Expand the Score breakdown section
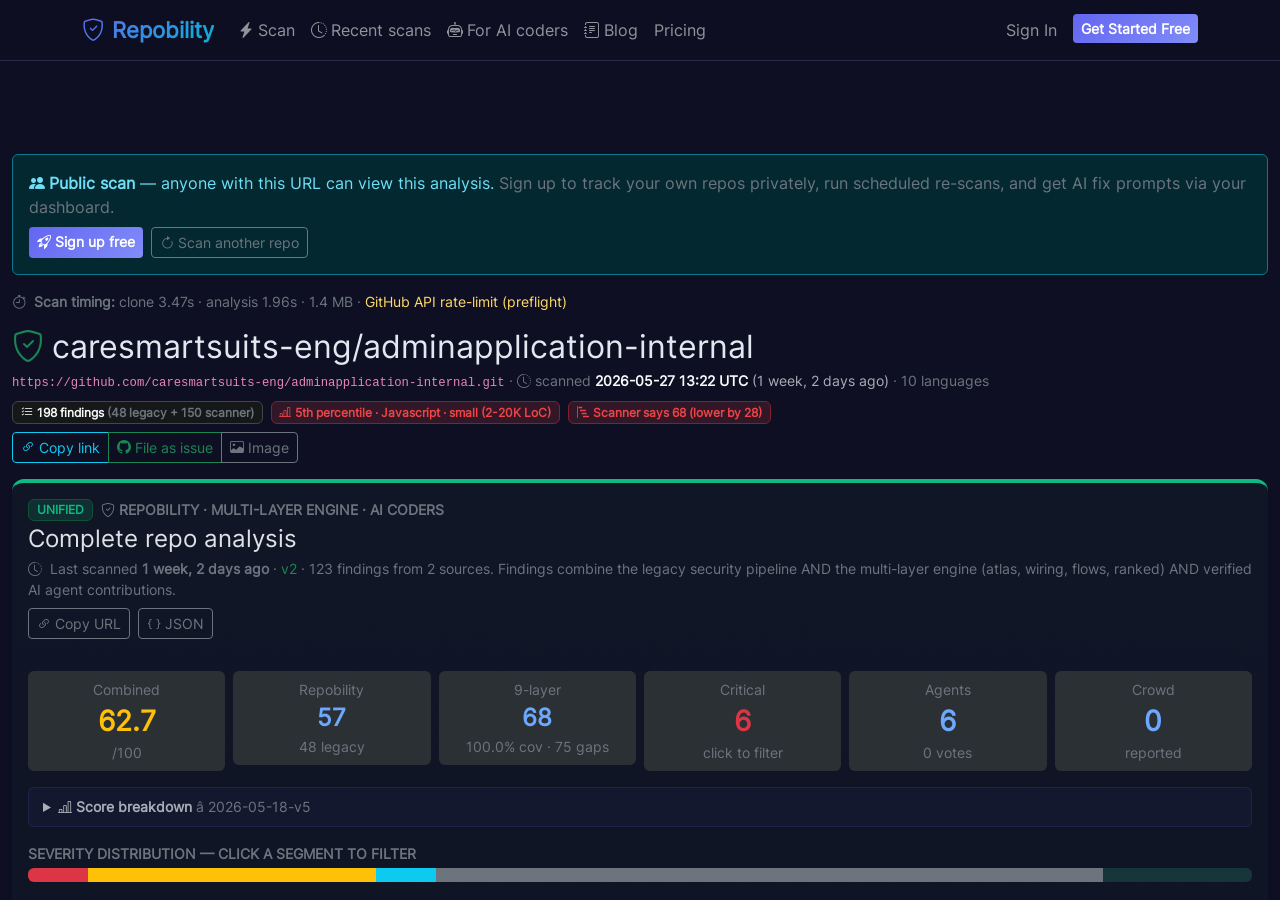The width and height of the screenshot is (1280, 900). click(640, 807)
